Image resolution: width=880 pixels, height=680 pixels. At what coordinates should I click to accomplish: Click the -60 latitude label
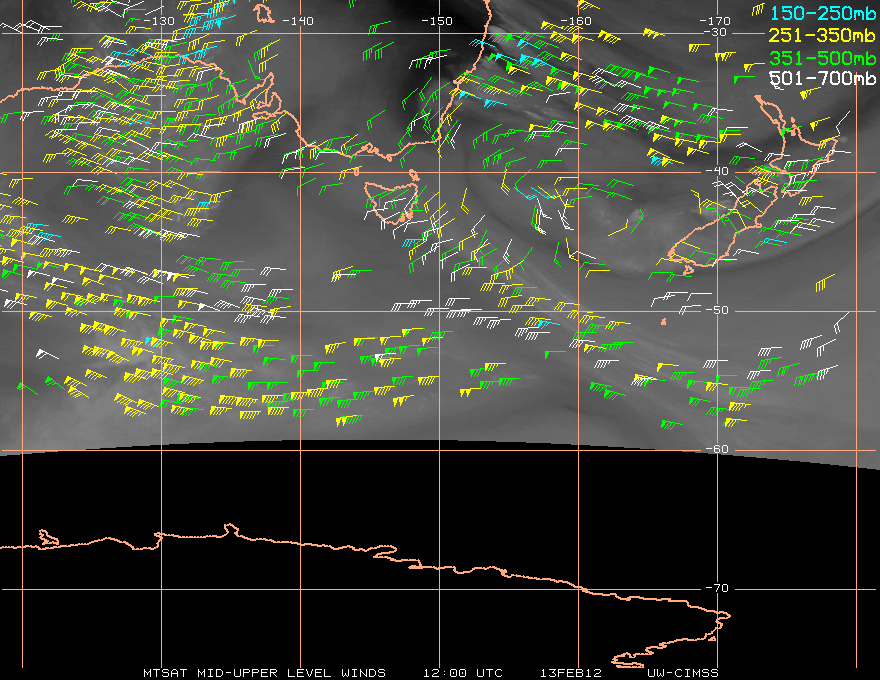(x=717, y=449)
